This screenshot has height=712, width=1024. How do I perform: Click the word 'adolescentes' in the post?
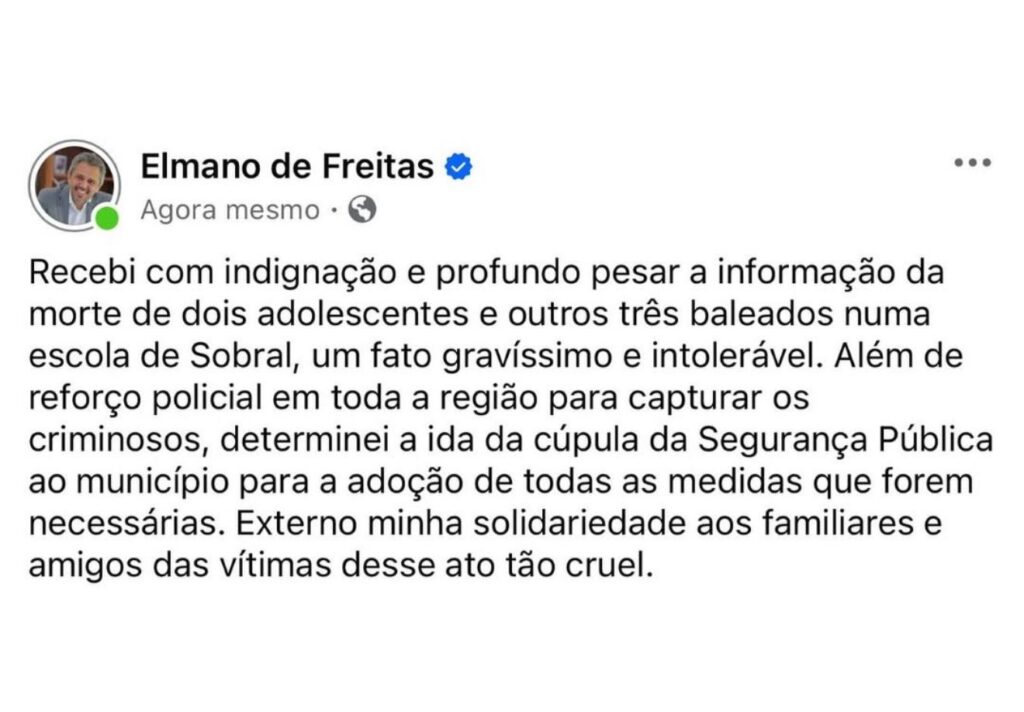(363, 314)
